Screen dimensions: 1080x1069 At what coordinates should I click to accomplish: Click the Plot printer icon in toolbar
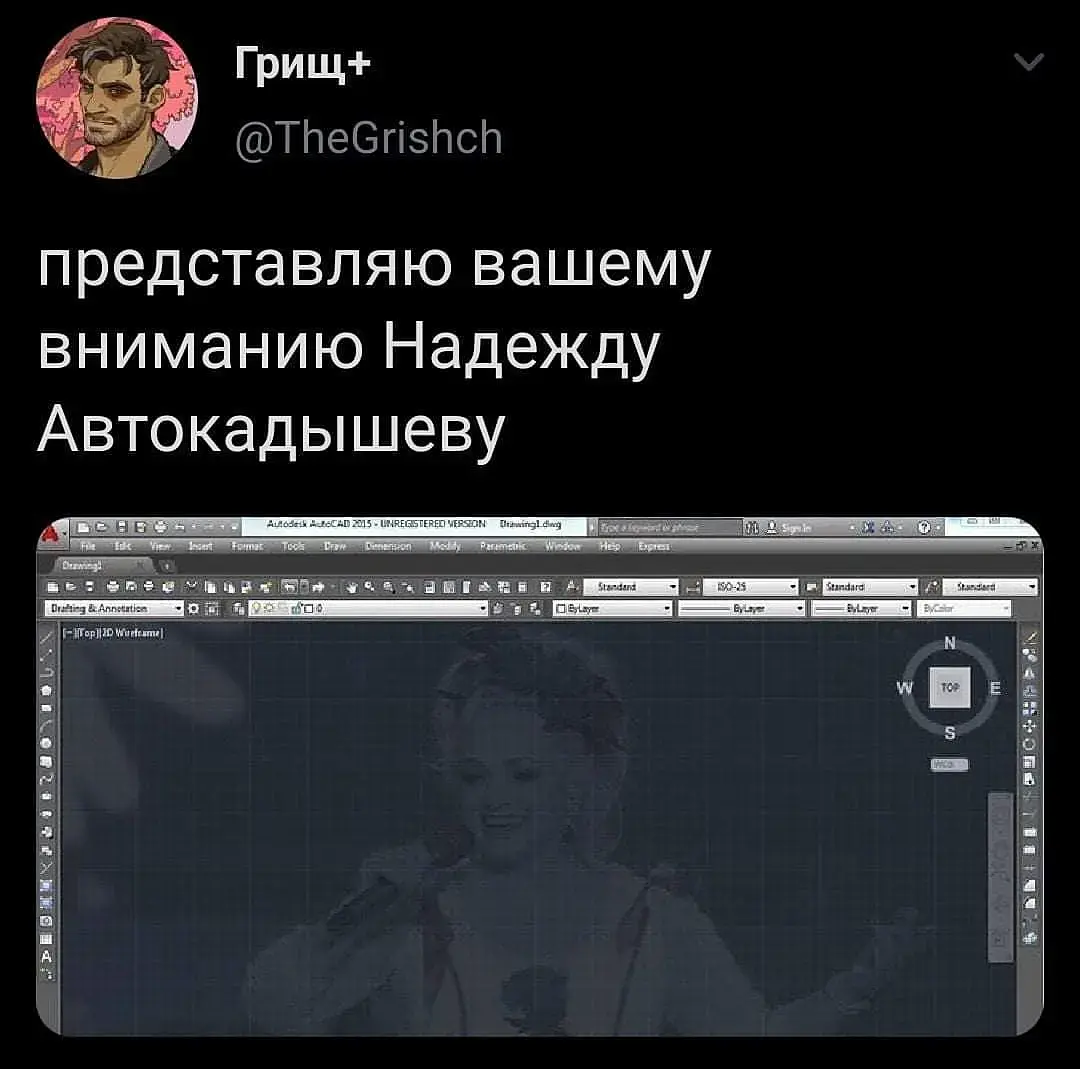click(113, 587)
